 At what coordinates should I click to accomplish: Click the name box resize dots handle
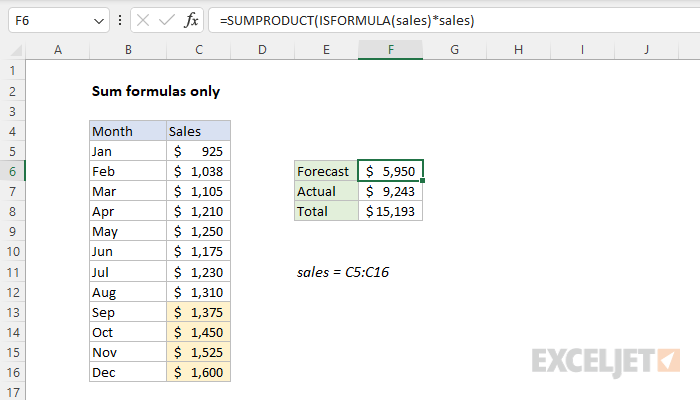click(120, 20)
